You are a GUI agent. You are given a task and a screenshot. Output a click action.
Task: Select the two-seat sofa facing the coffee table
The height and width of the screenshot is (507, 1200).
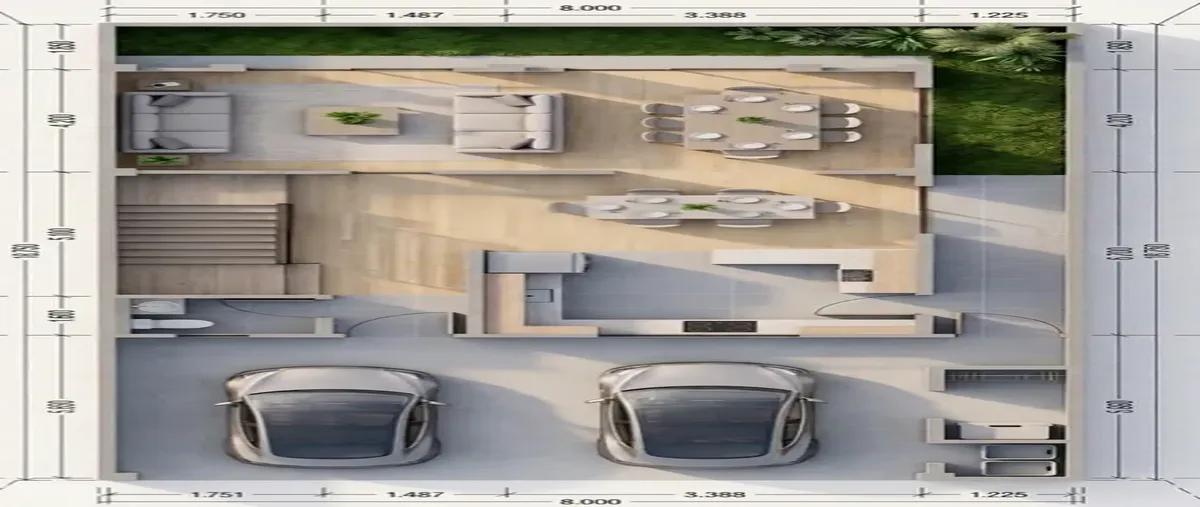coord(508,122)
